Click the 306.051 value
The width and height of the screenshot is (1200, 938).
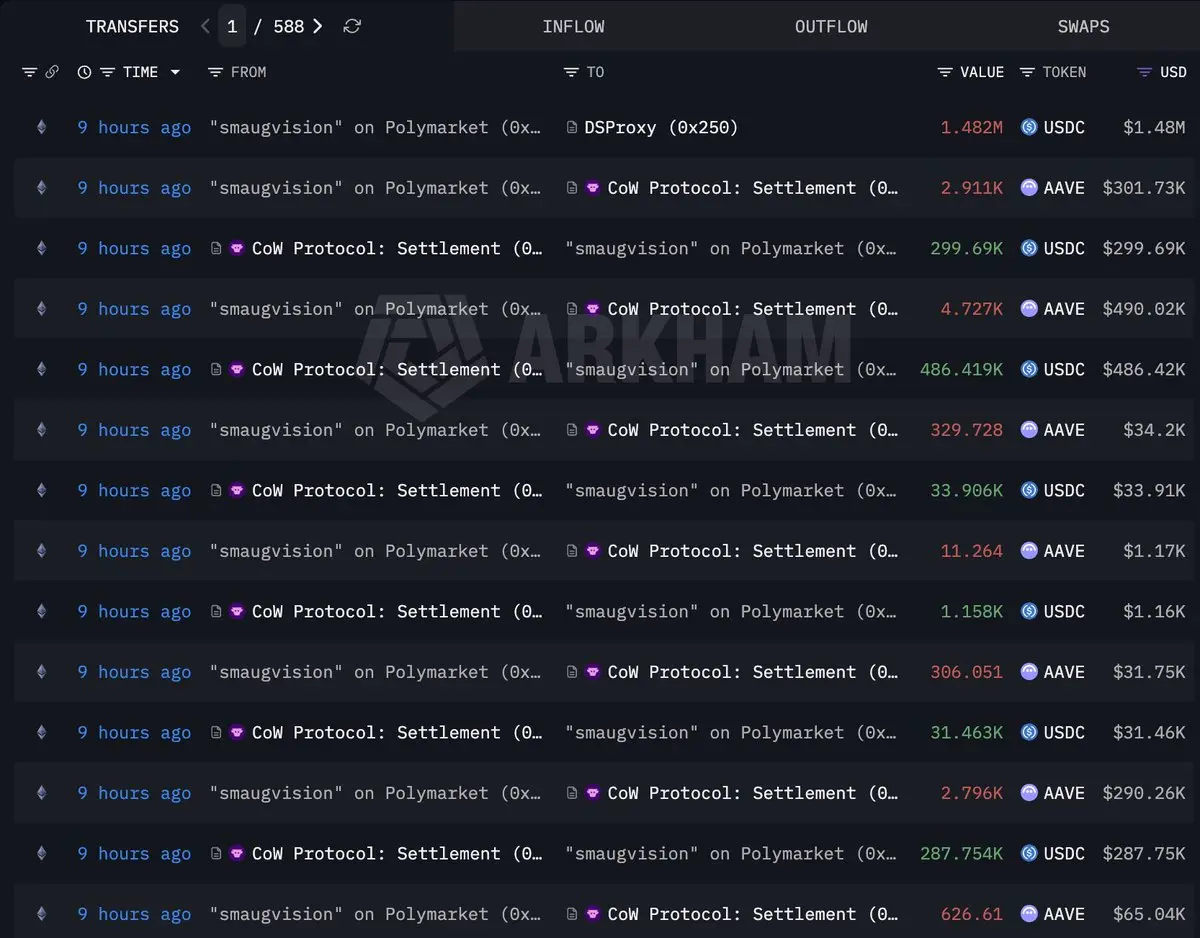[x=966, y=672]
